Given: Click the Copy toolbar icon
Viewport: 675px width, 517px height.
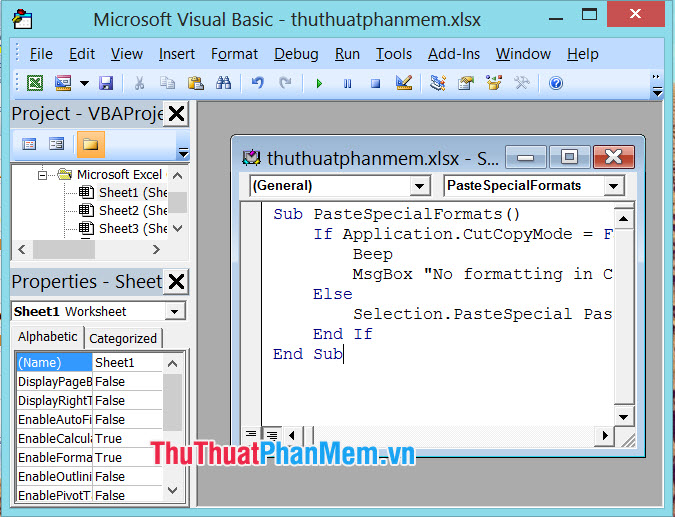Looking at the screenshot, I should pyautogui.click(x=167, y=83).
